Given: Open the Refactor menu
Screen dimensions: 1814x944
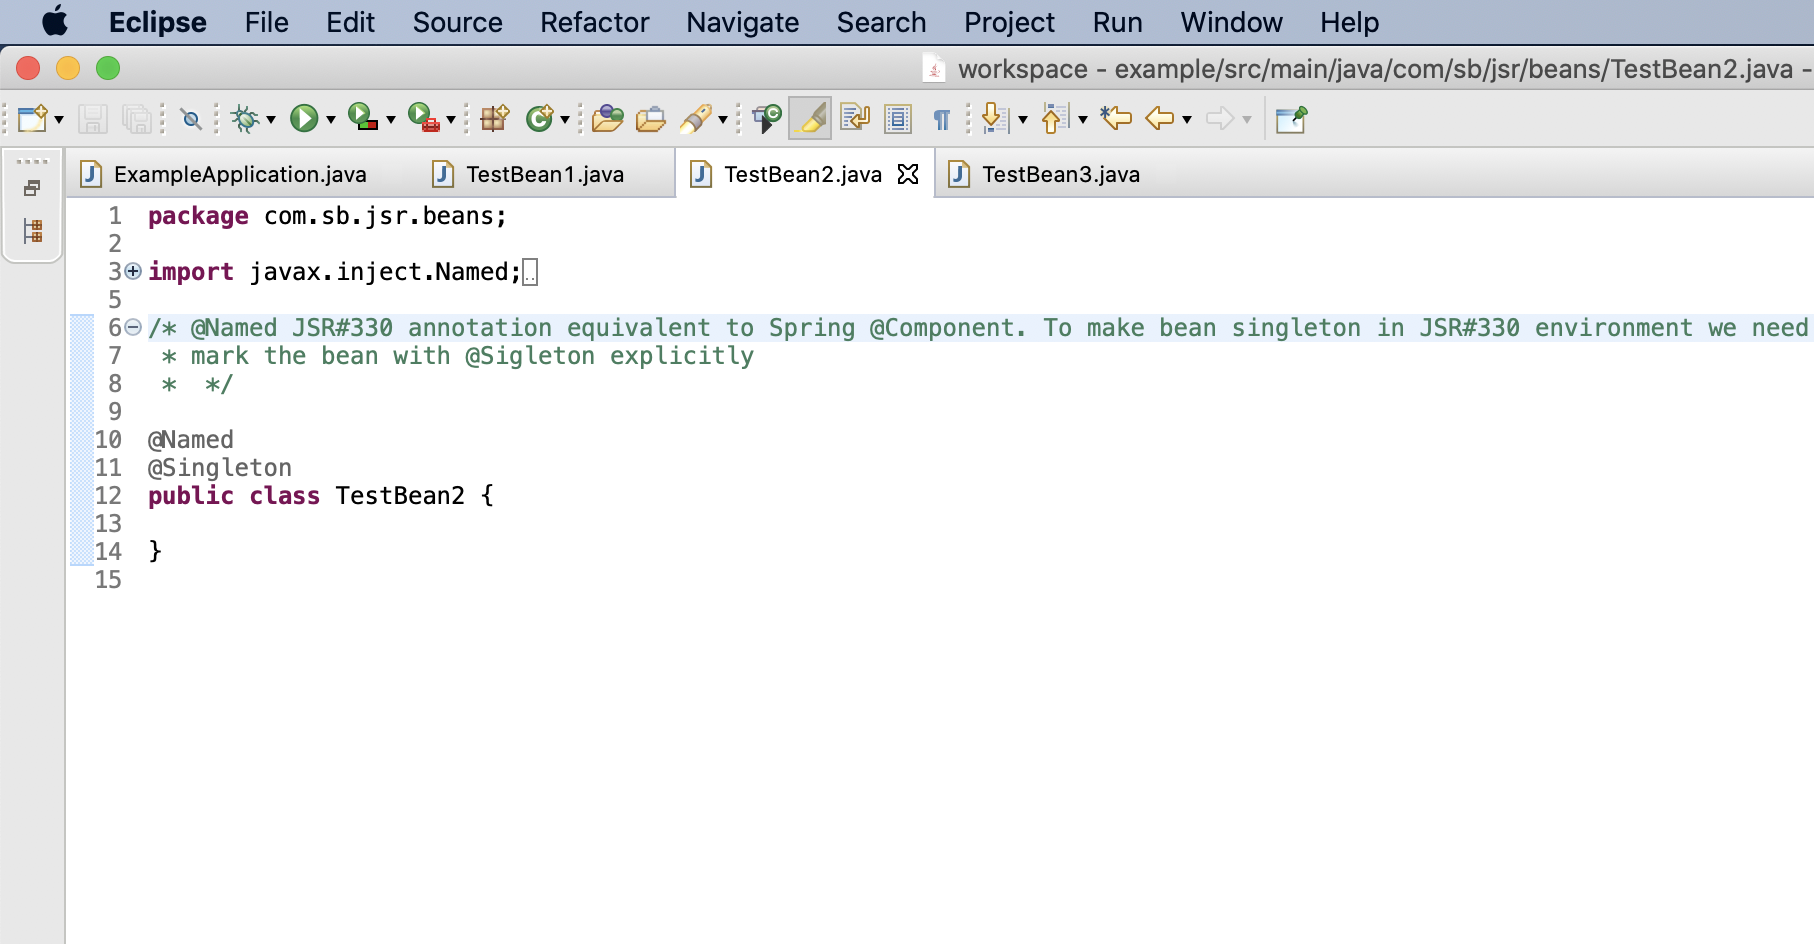Looking at the screenshot, I should (594, 22).
